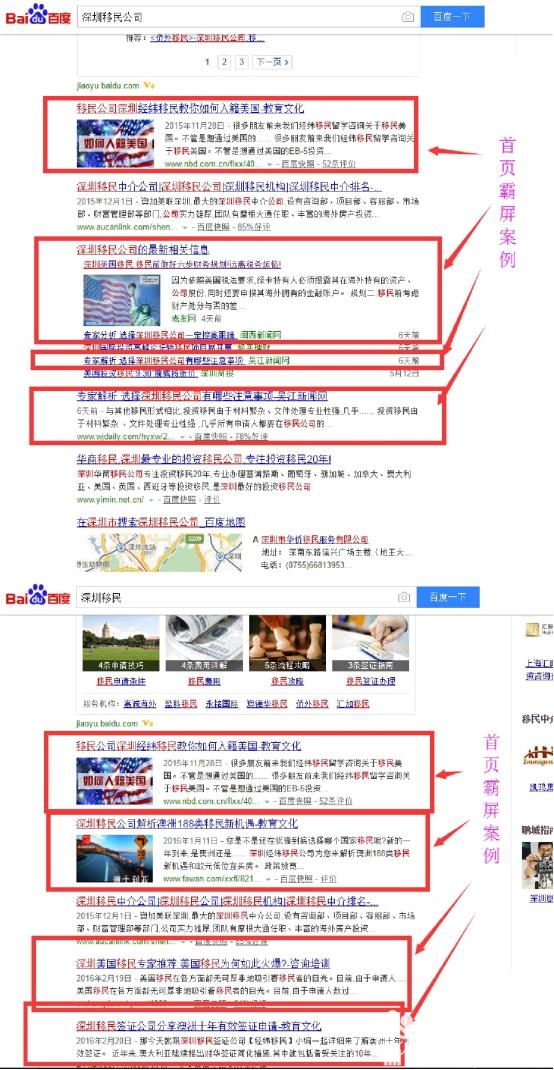Click the stamp photo captioned 移民签证办理

[x=370, y=644]
